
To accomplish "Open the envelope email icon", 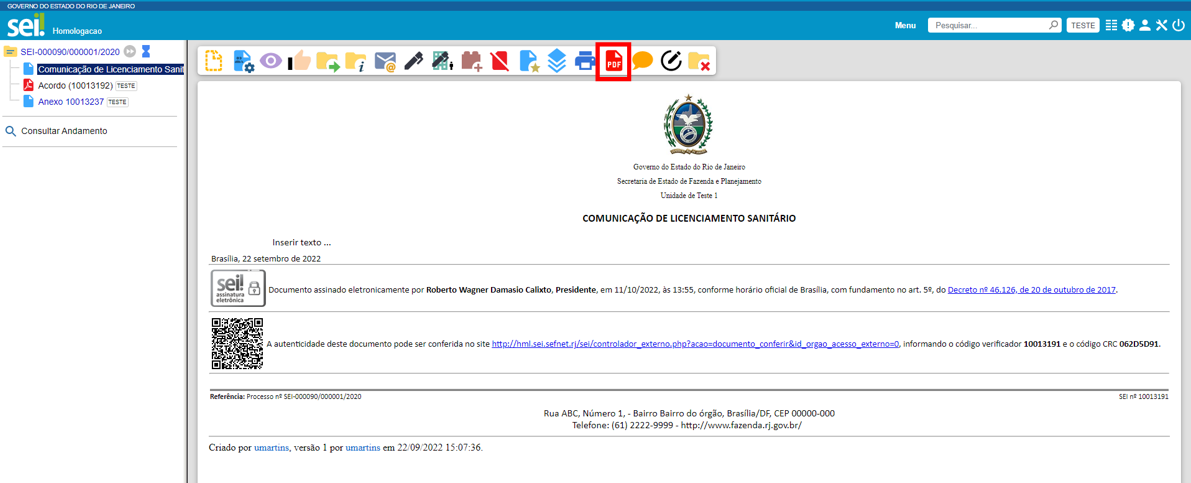I will tap(385, 62).
